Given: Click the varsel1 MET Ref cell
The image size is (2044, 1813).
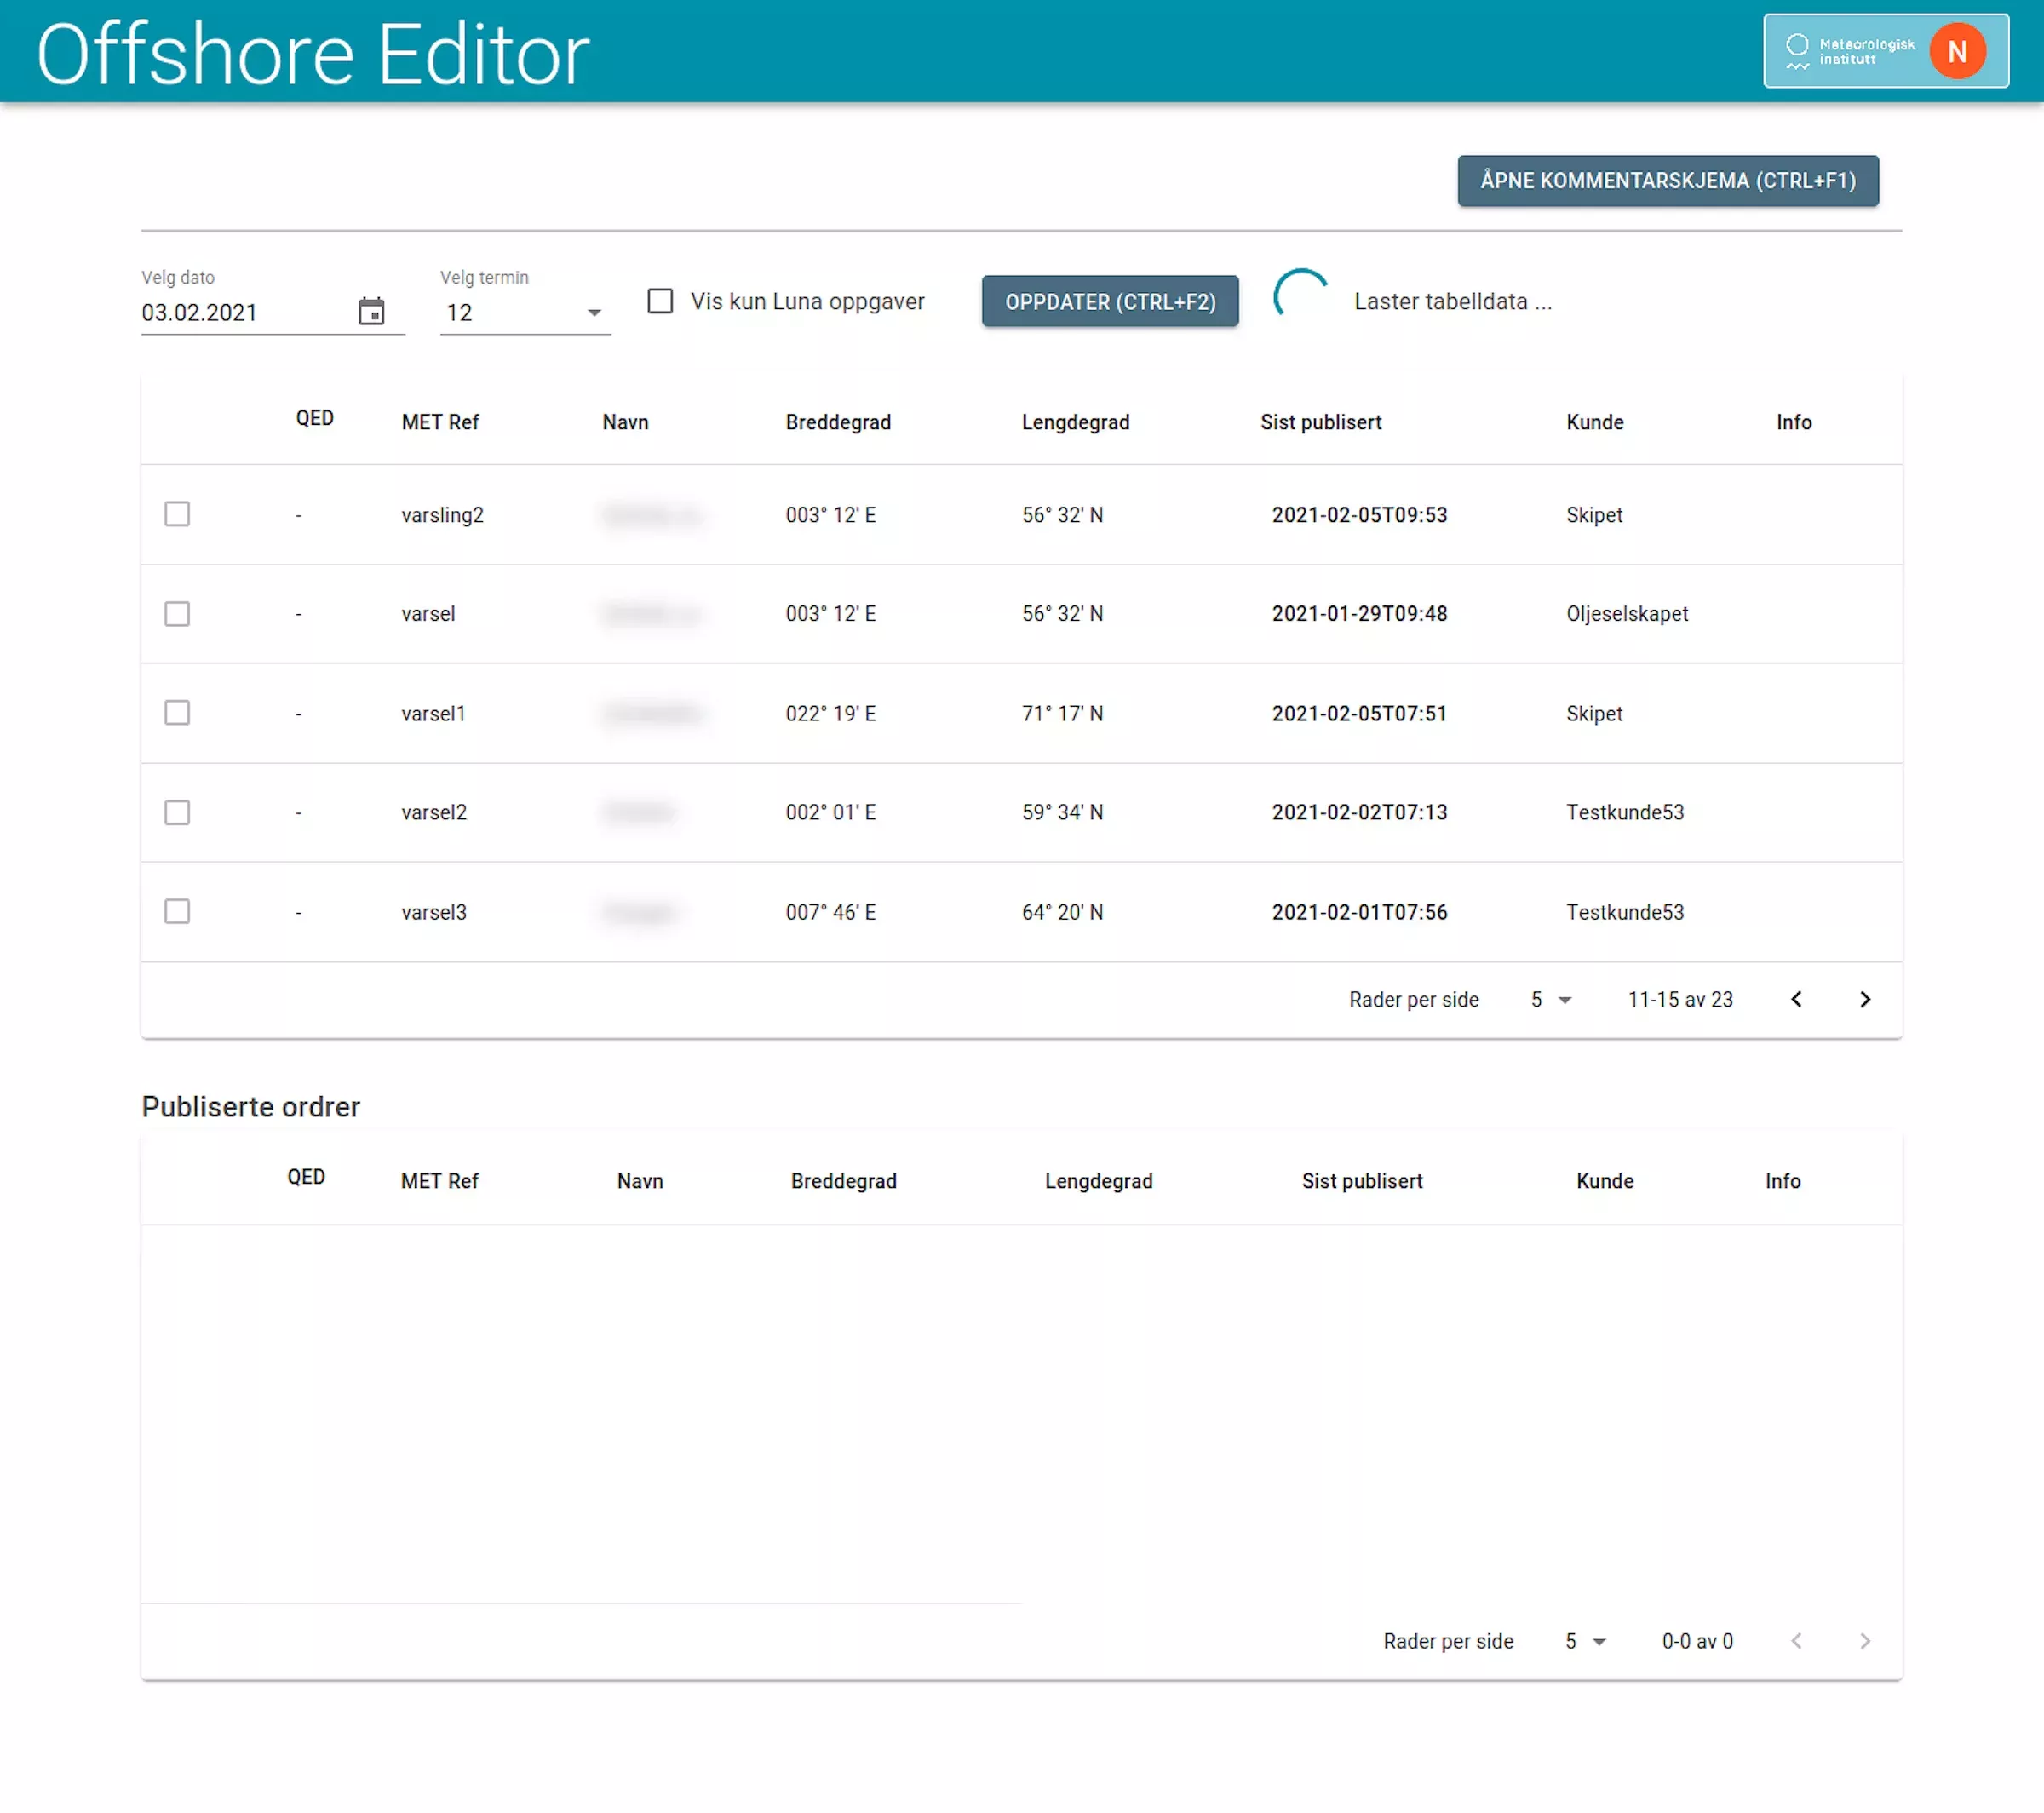Looking at the screenshot, I should tap(433, 714).
